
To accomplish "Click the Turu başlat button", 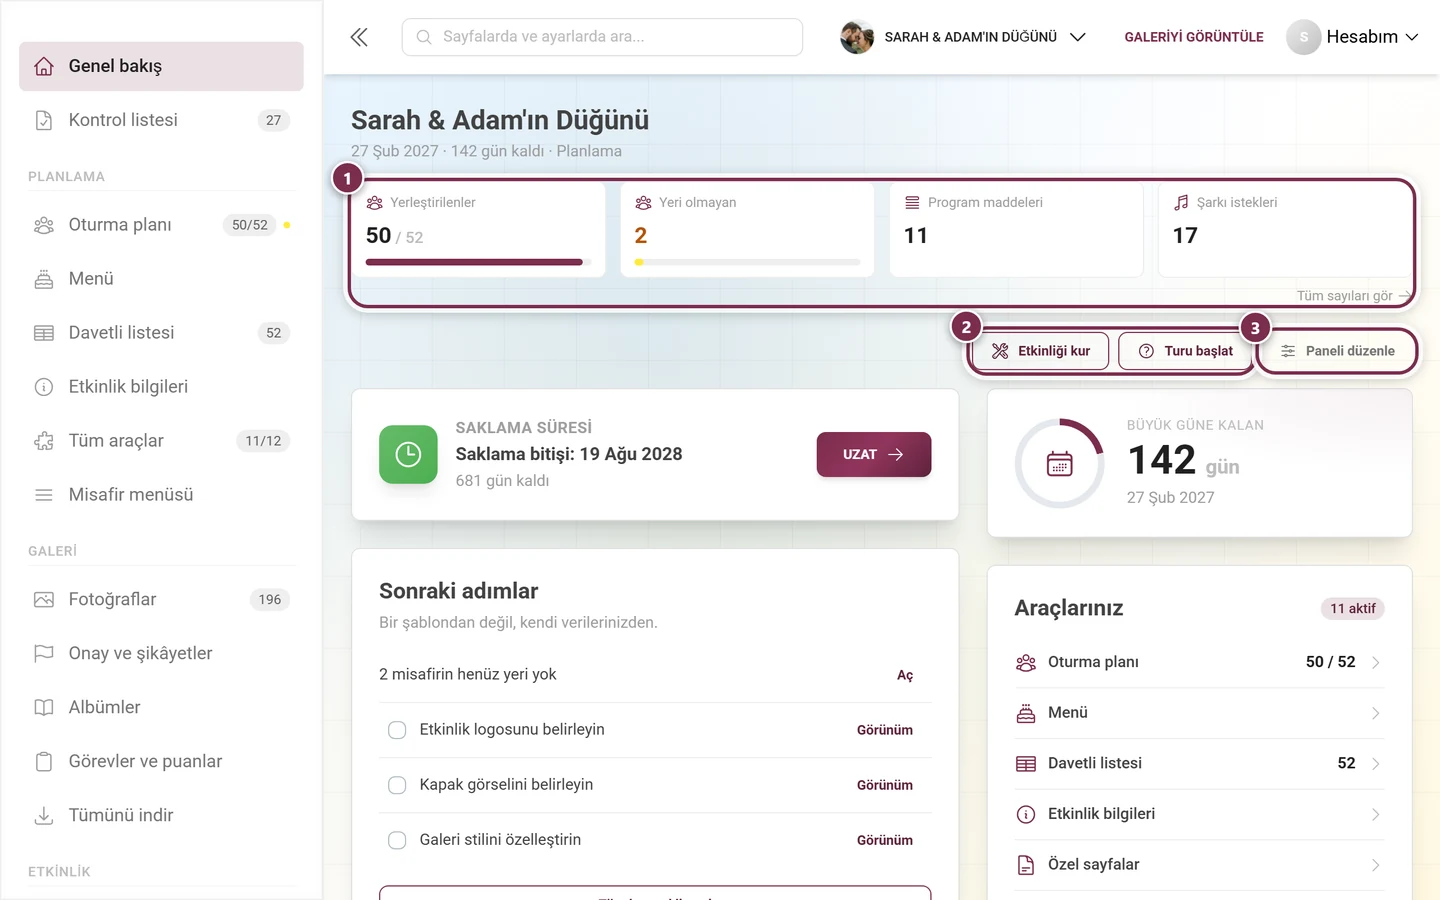I will tap(1185, 351).
